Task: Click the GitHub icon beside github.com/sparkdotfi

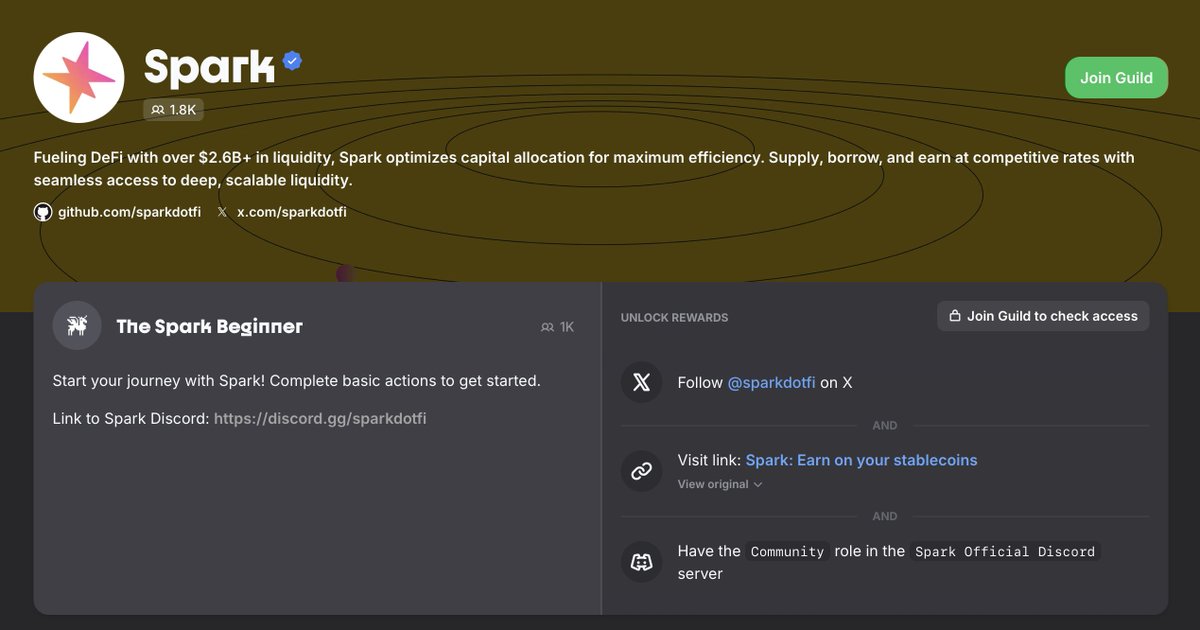Action: tap(43, 212)
